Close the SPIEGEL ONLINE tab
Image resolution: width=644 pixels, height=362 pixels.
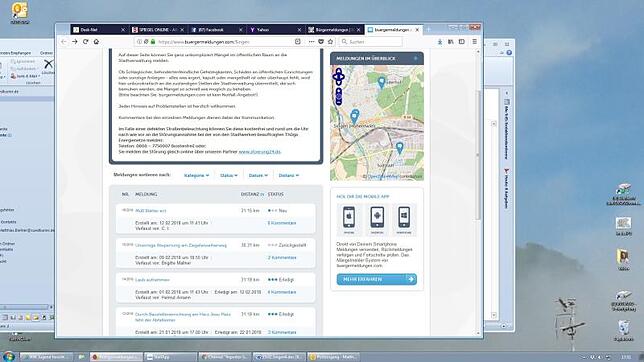182,30
